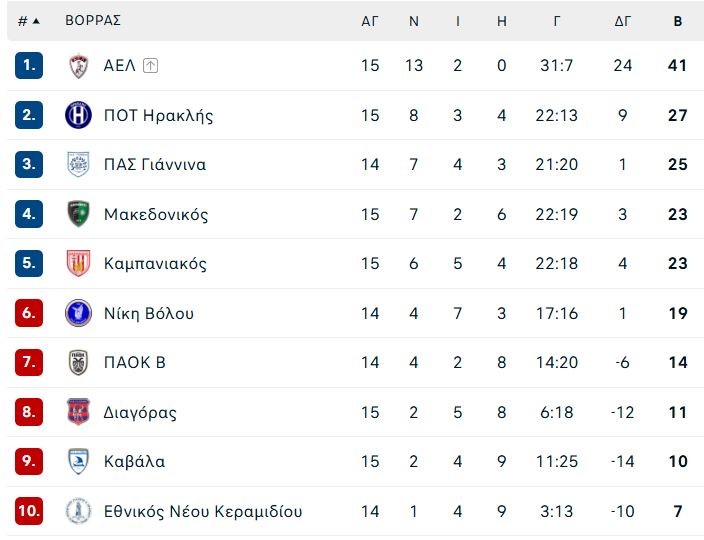This screenshot has width=704, height=540.
Task: Click the Εθνικός Νέου Κεραμιδίου crest
Action: click(79, 511)
